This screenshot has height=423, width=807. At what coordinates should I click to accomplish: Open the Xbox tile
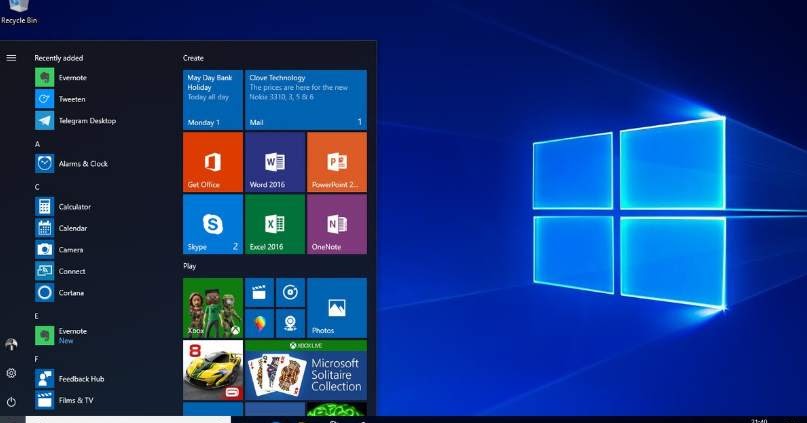click(213, 308)
